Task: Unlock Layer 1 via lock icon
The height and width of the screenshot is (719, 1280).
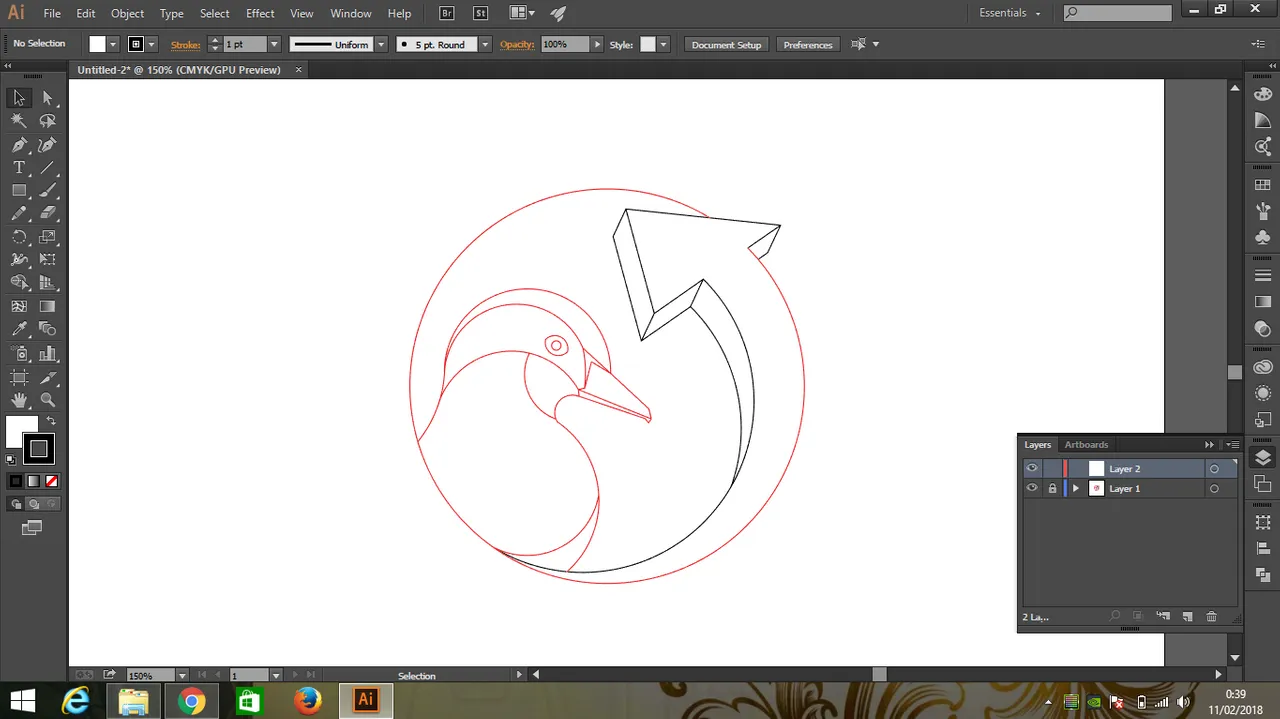Action: (1052, 488)
